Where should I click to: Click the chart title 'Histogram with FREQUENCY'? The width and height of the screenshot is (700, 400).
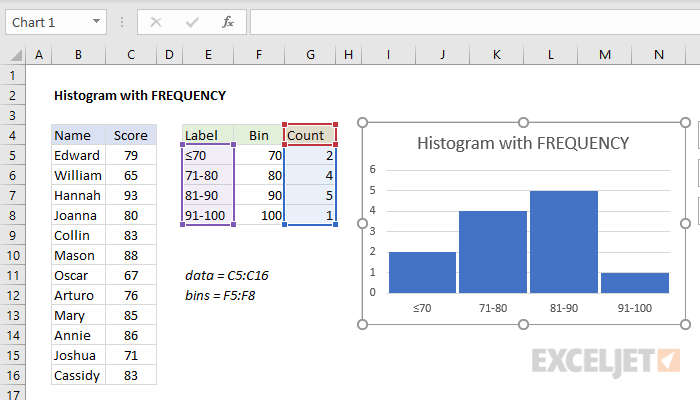(x=523, y=143)
